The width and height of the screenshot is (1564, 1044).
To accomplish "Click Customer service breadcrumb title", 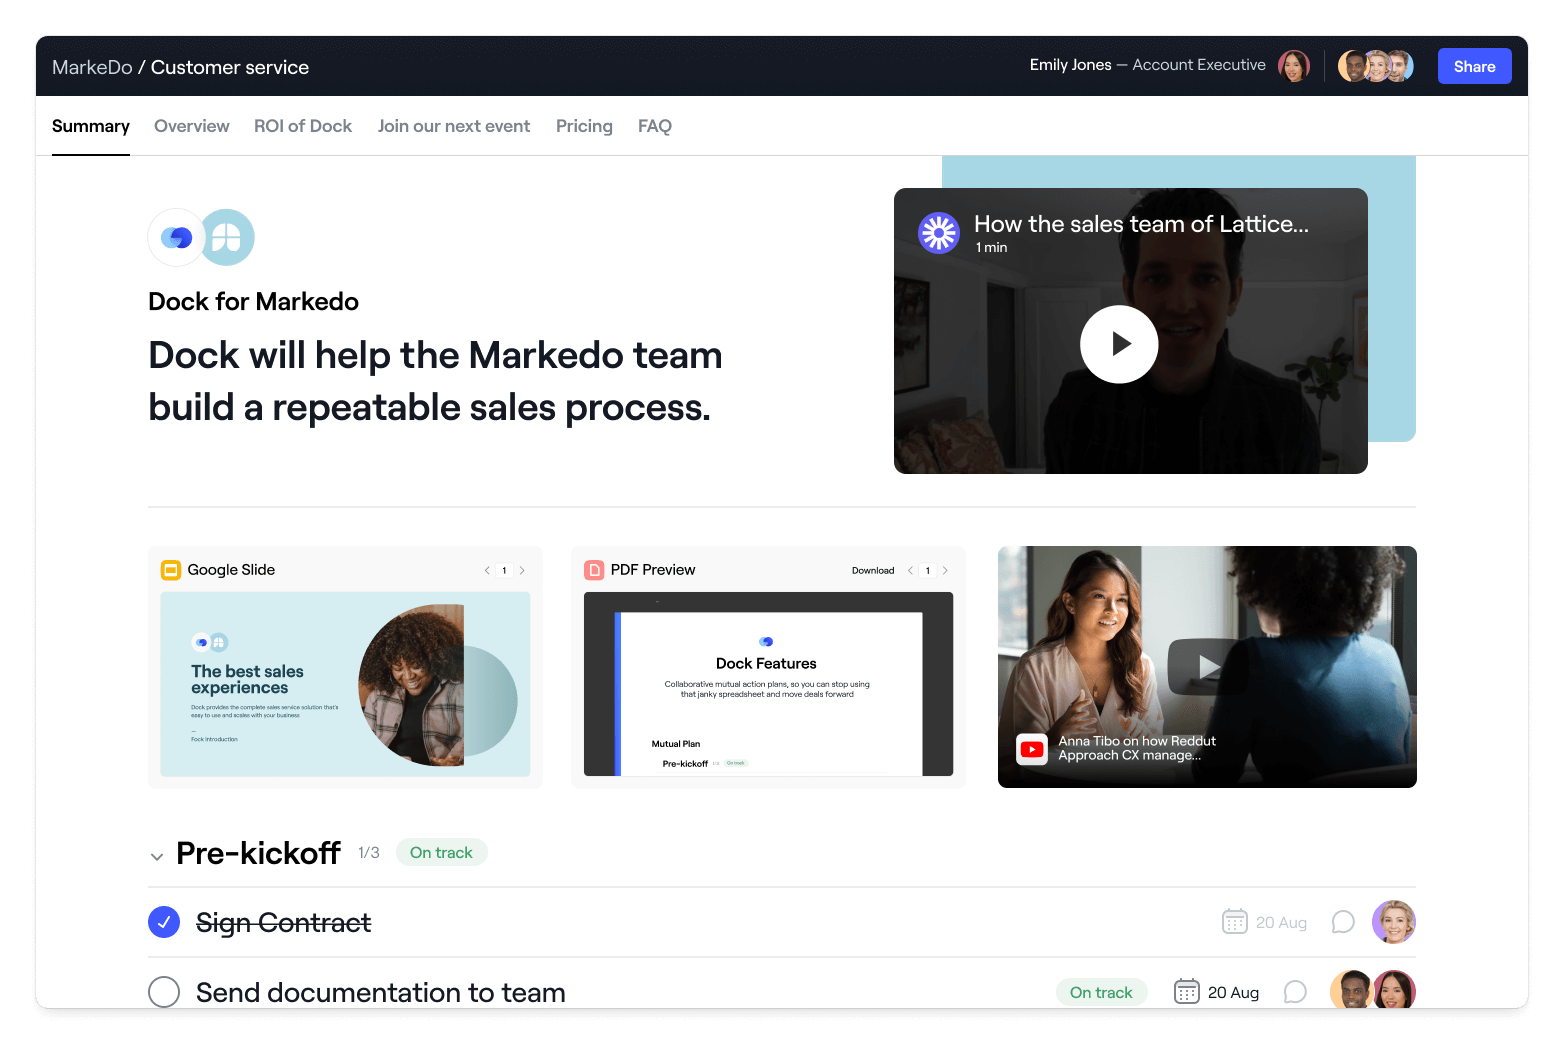I will click(230, 67).
